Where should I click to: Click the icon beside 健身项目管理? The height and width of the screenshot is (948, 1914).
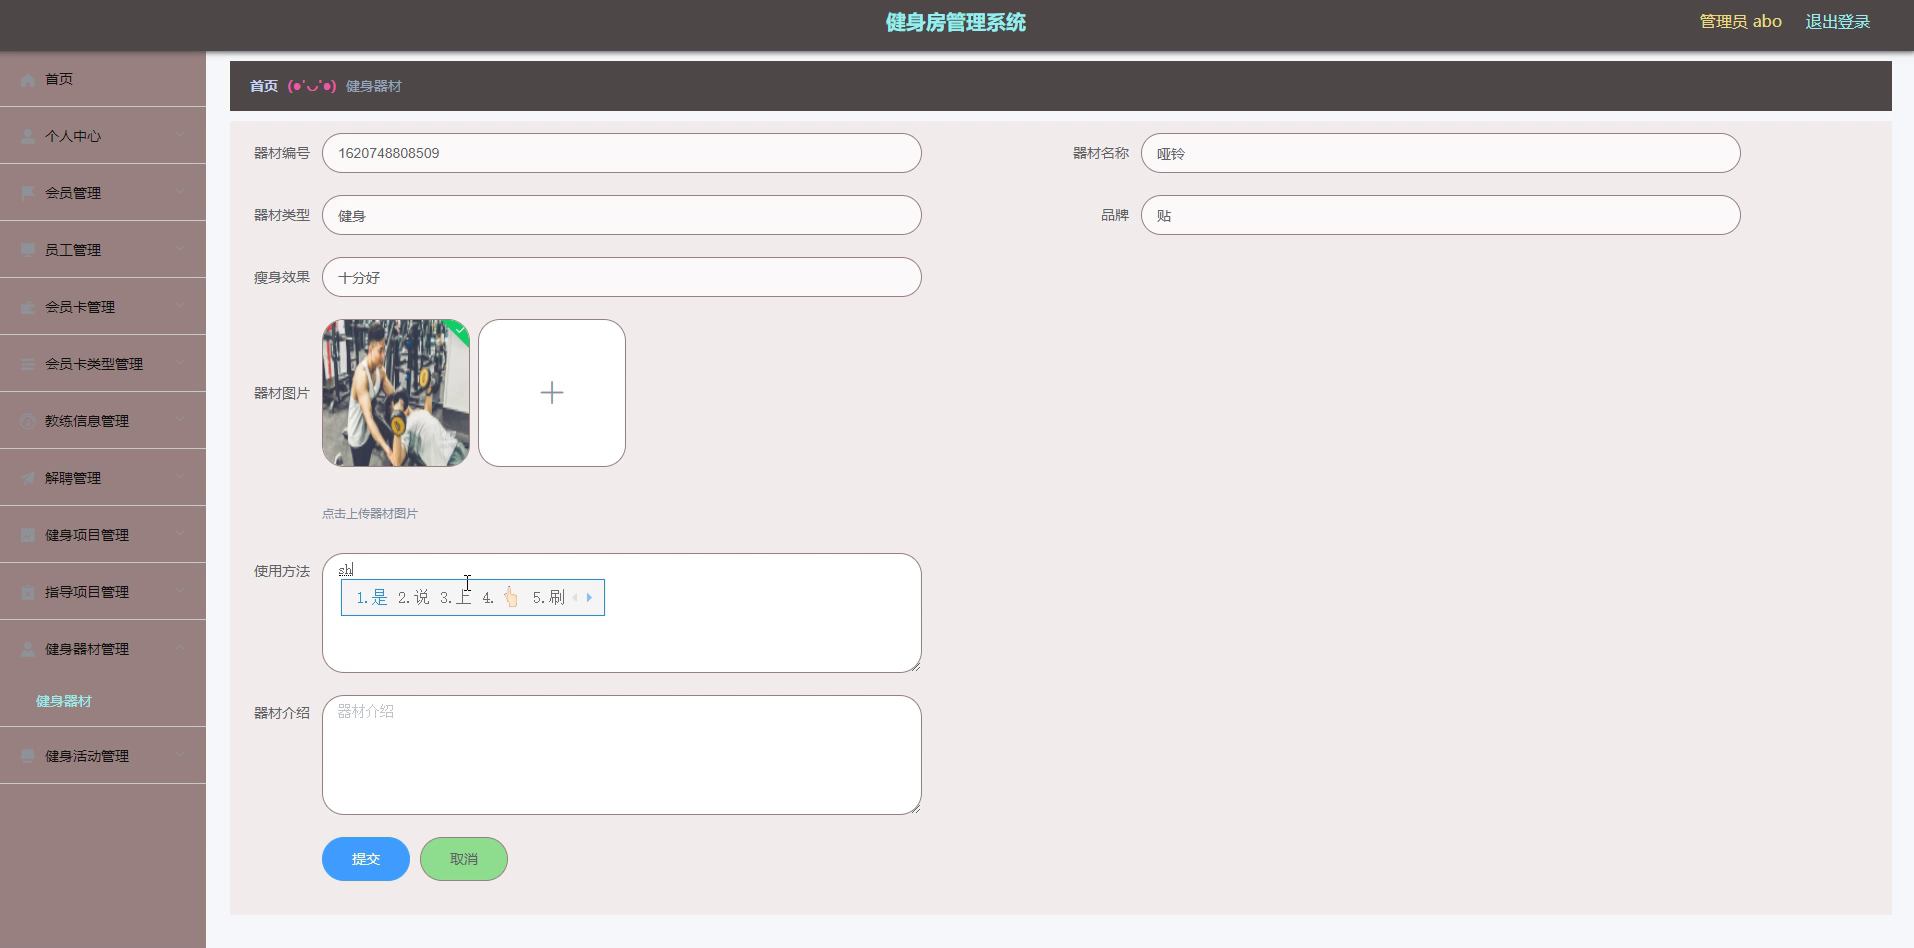(28, 535)
